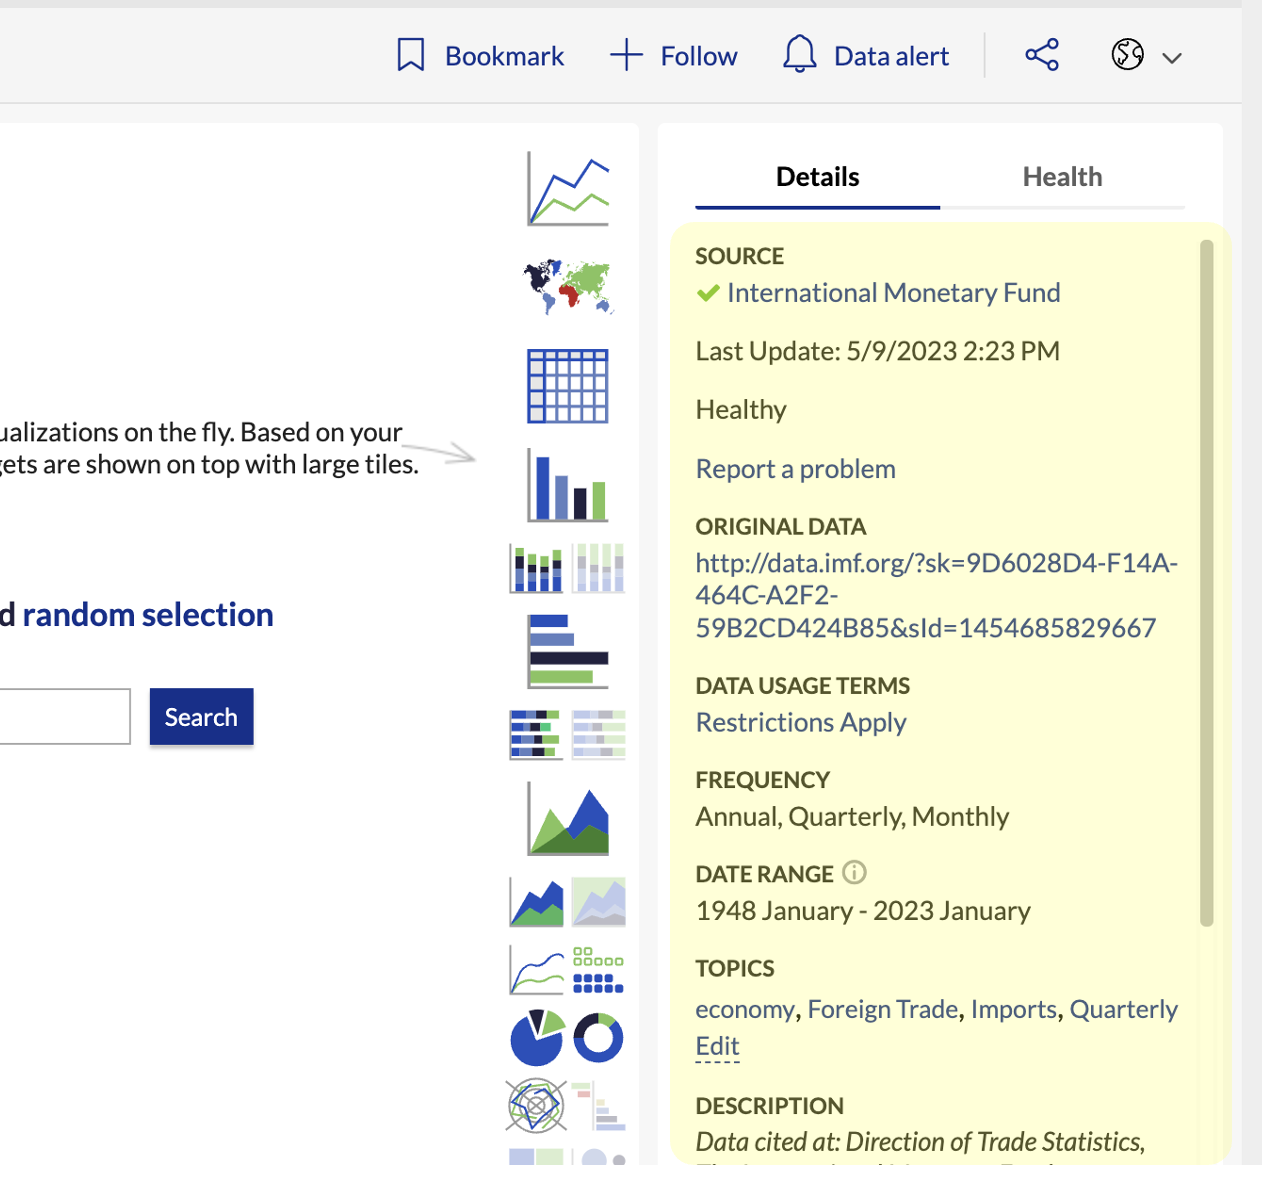The height and width of the screenshot is (1180, 1262).
Task: Select the spline line chart icon
Action: 537,970
